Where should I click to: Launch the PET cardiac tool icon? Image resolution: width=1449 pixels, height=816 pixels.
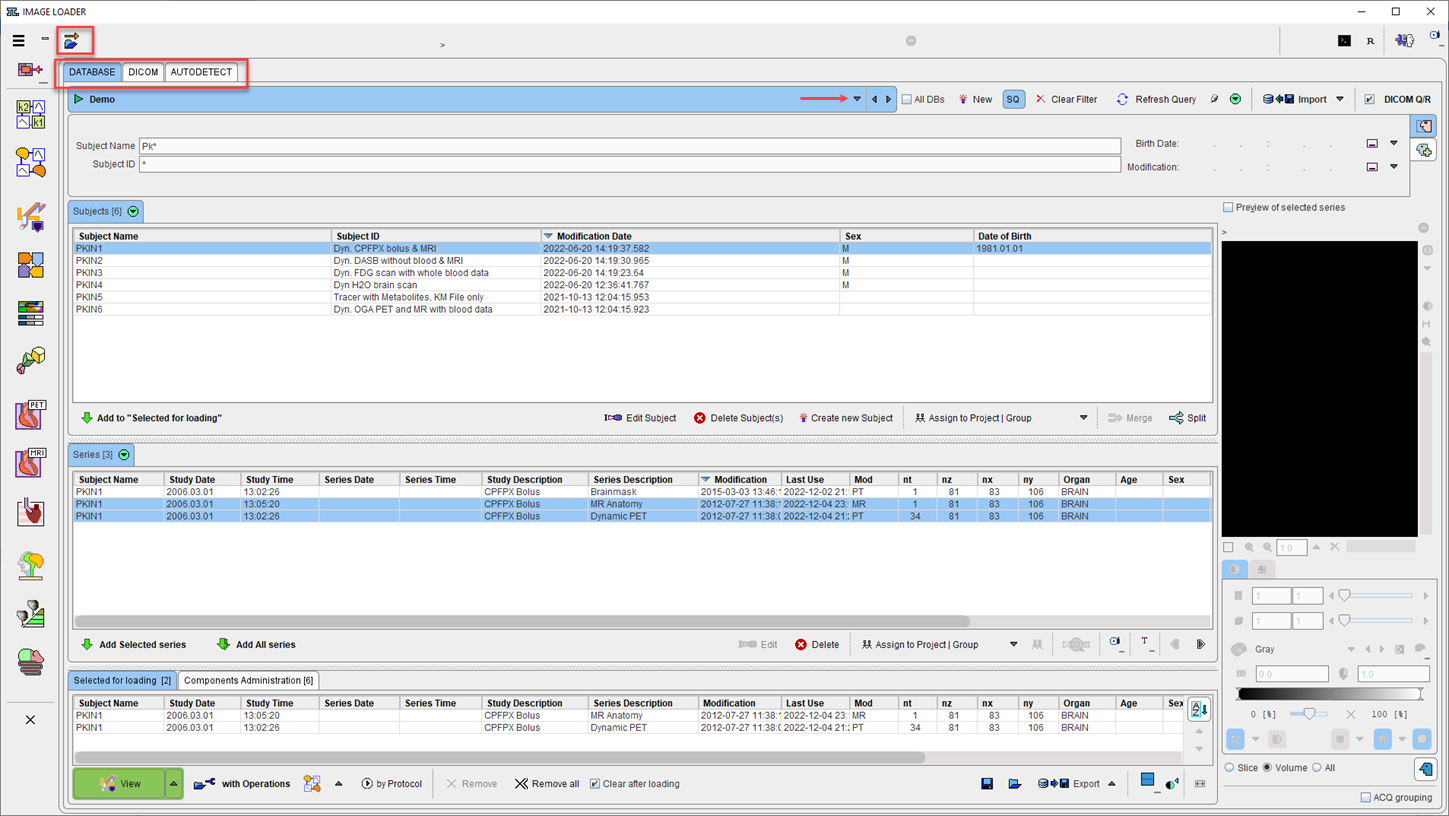coord(31,414)
